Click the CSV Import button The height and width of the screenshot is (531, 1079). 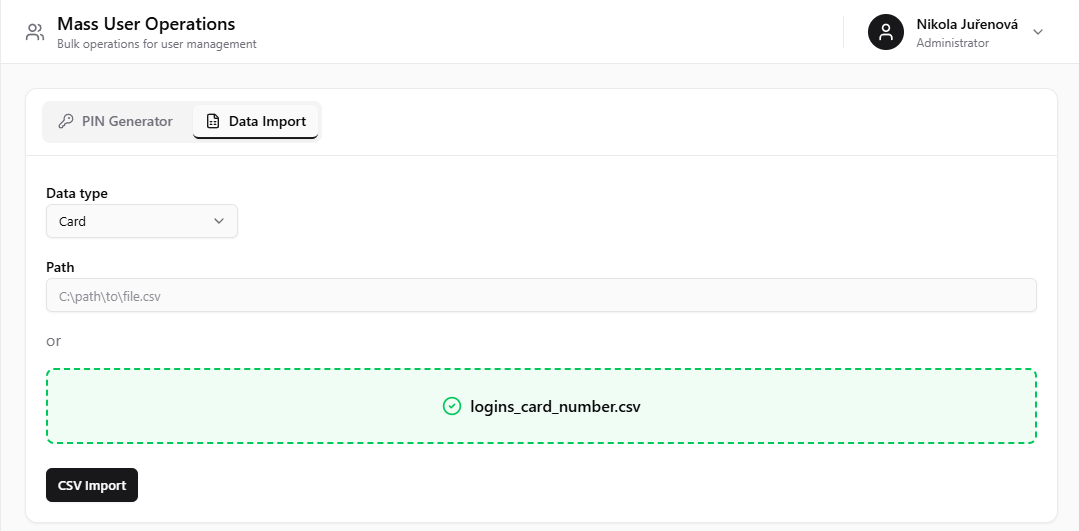tap(92, 485)
